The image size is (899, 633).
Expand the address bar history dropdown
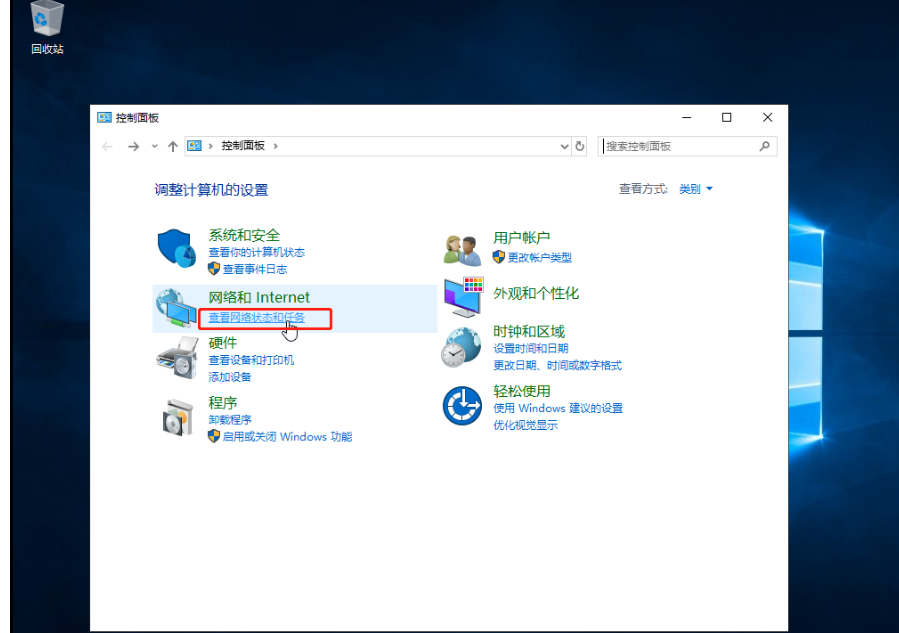pyautogui.click(x=564, y=146)
